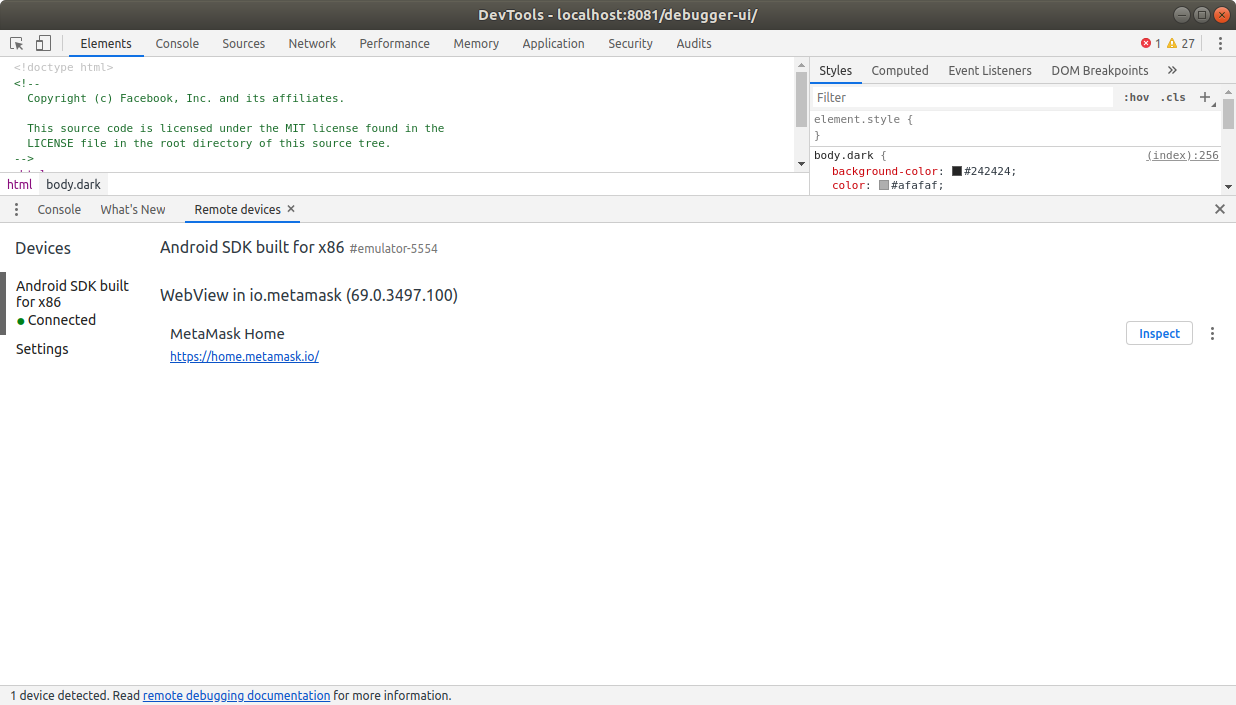Open Settings in the devices sidebar
The width and height of the screenshot is (1236, 705).
[x=42, y=349]
